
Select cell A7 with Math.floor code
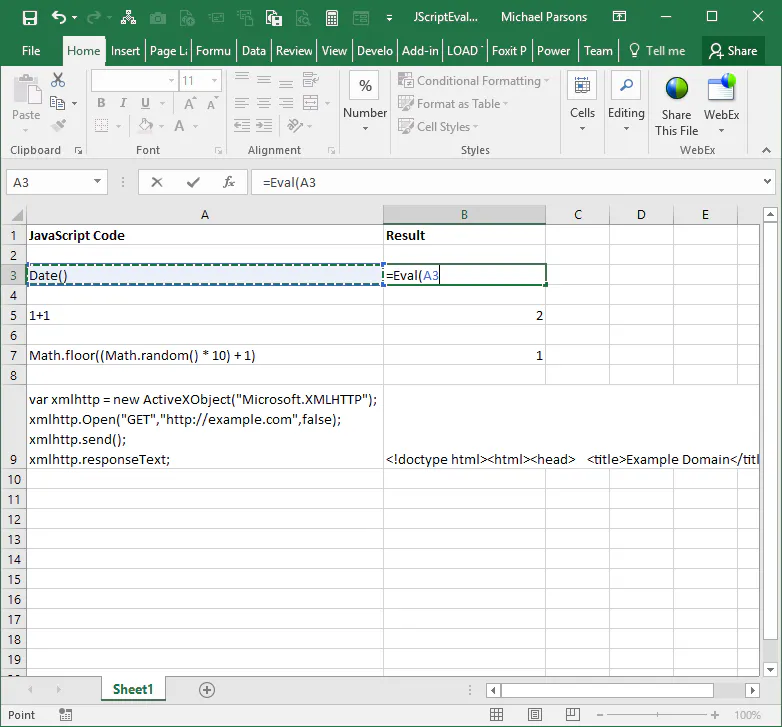[x=204, y=355]
